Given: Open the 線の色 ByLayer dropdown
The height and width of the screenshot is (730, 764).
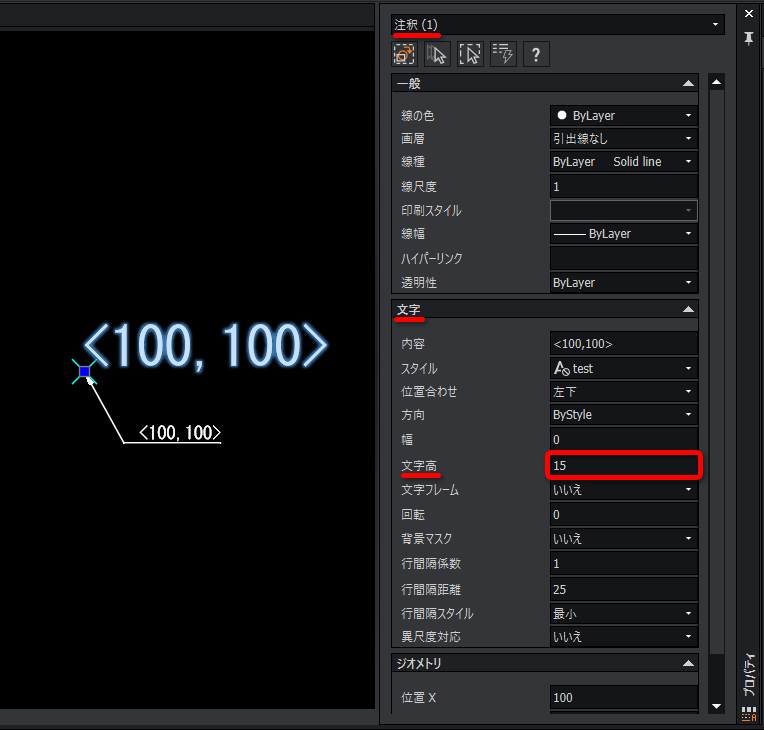Looking at the screenshot, I should 624,115.
